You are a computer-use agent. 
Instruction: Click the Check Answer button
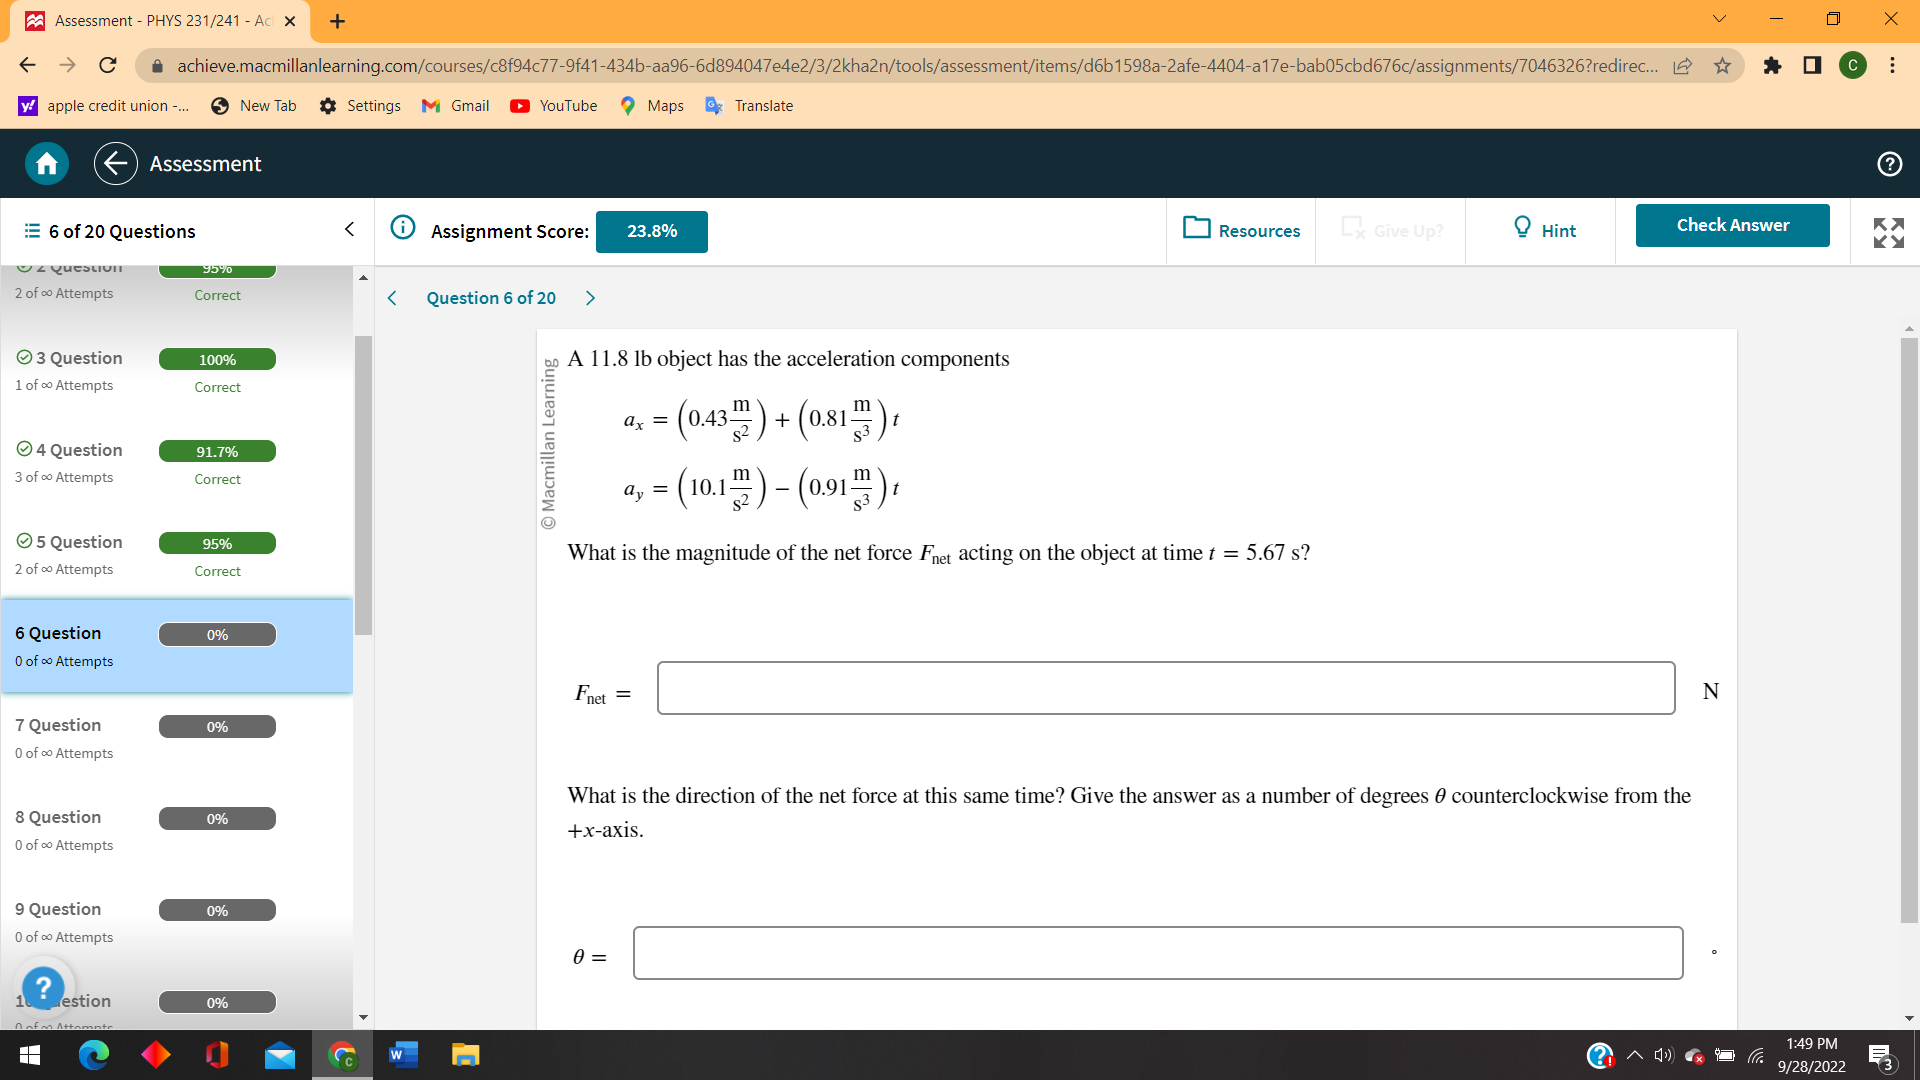[1732, 225]
